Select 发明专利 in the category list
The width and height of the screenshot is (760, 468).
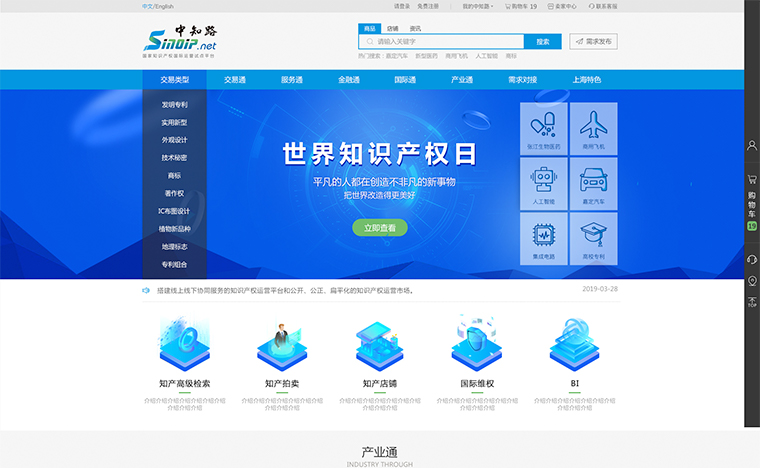coord(174,104)
